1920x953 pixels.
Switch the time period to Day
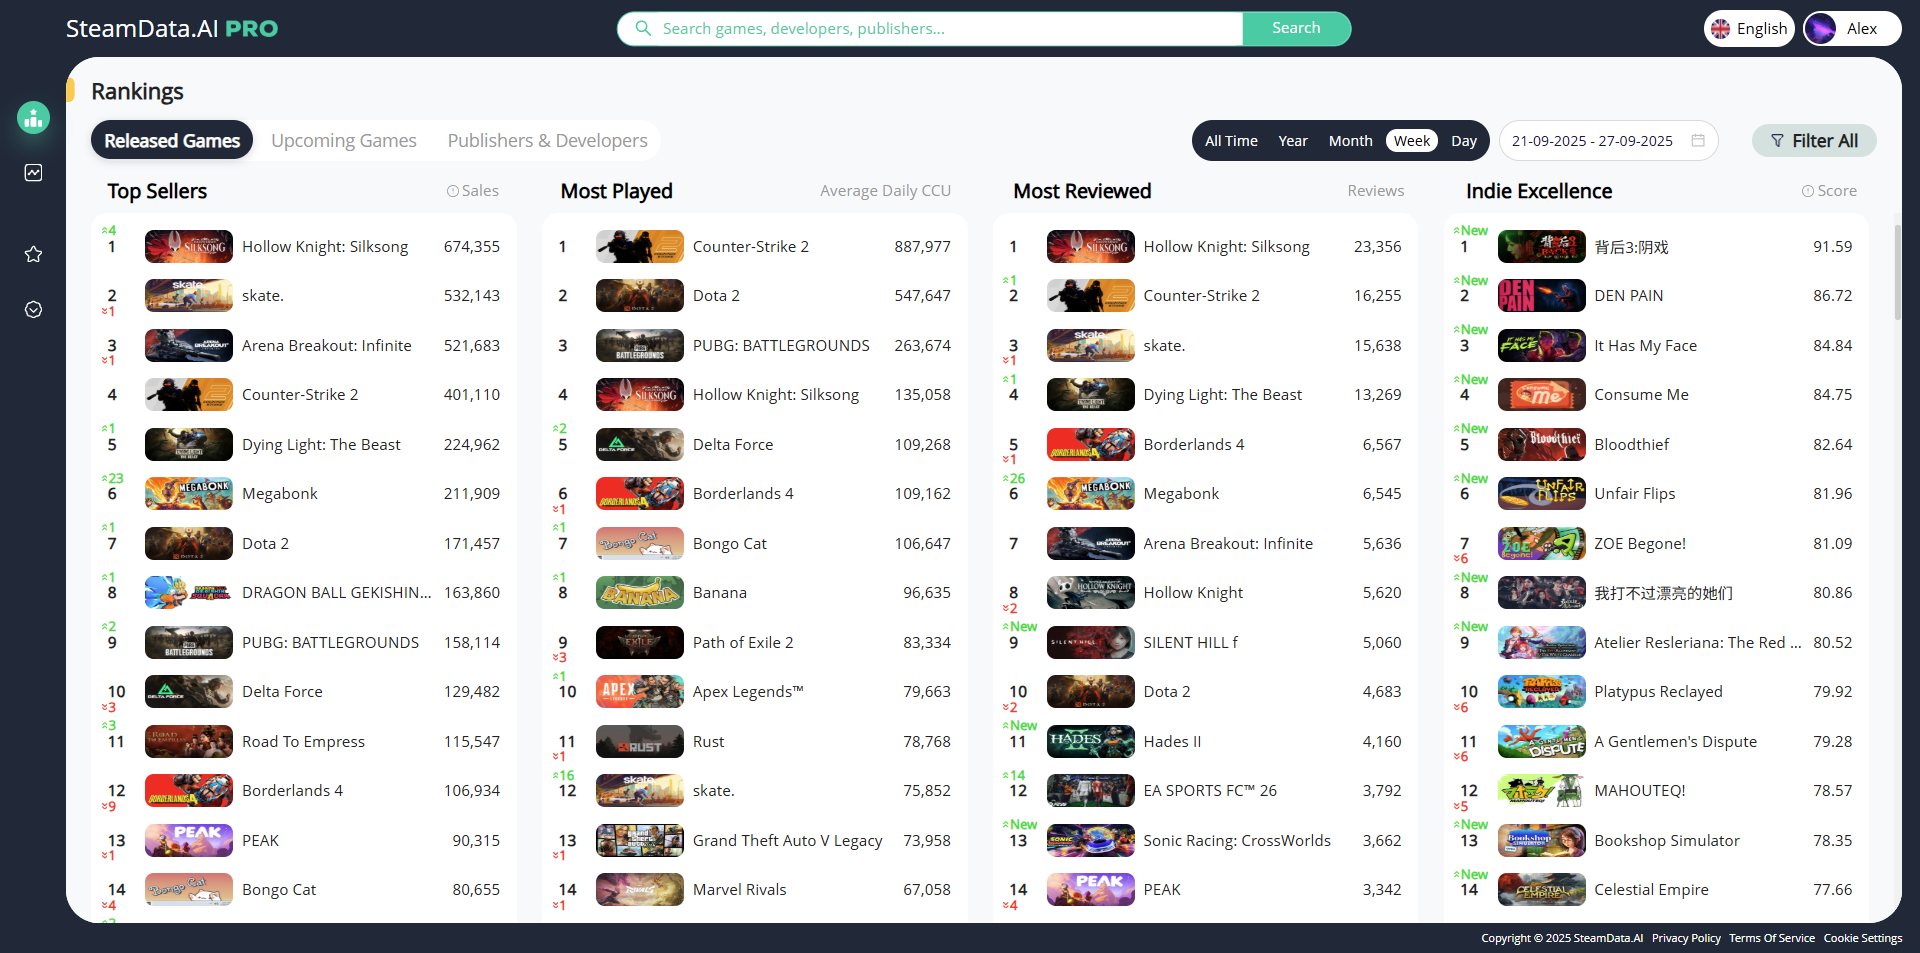[x=1464, y=140]
